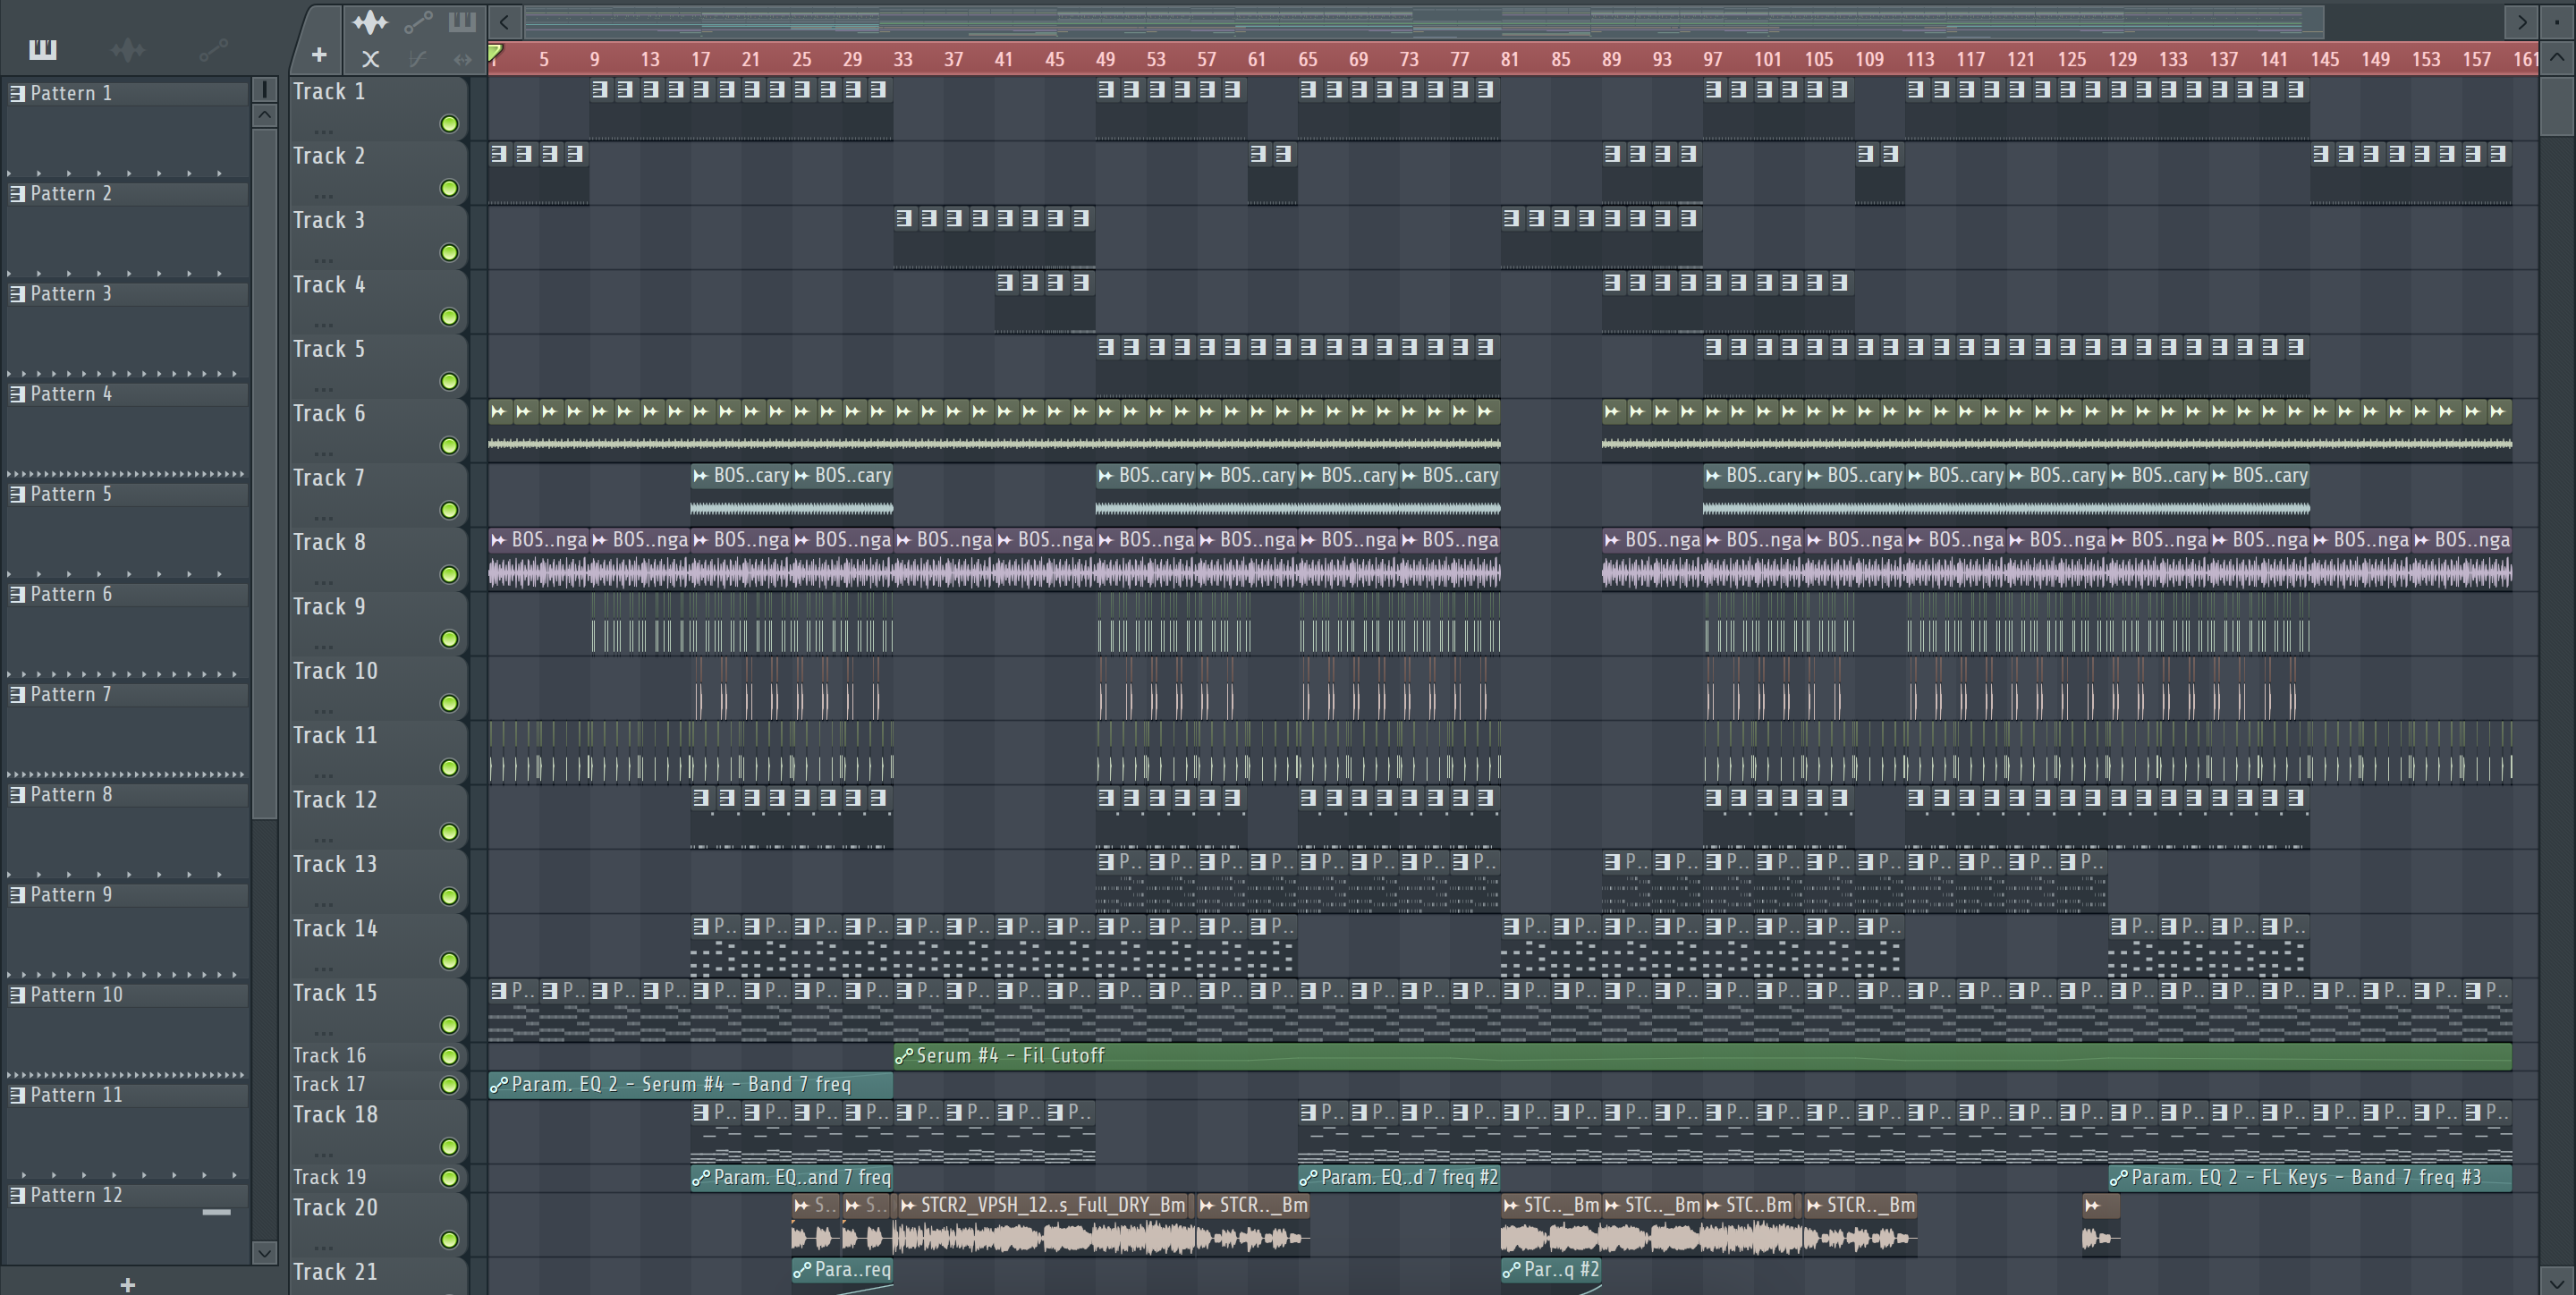Select Pattern 8 in the picker list
The height and width of the screenshot is (1295, 2576).
[127, 795]
